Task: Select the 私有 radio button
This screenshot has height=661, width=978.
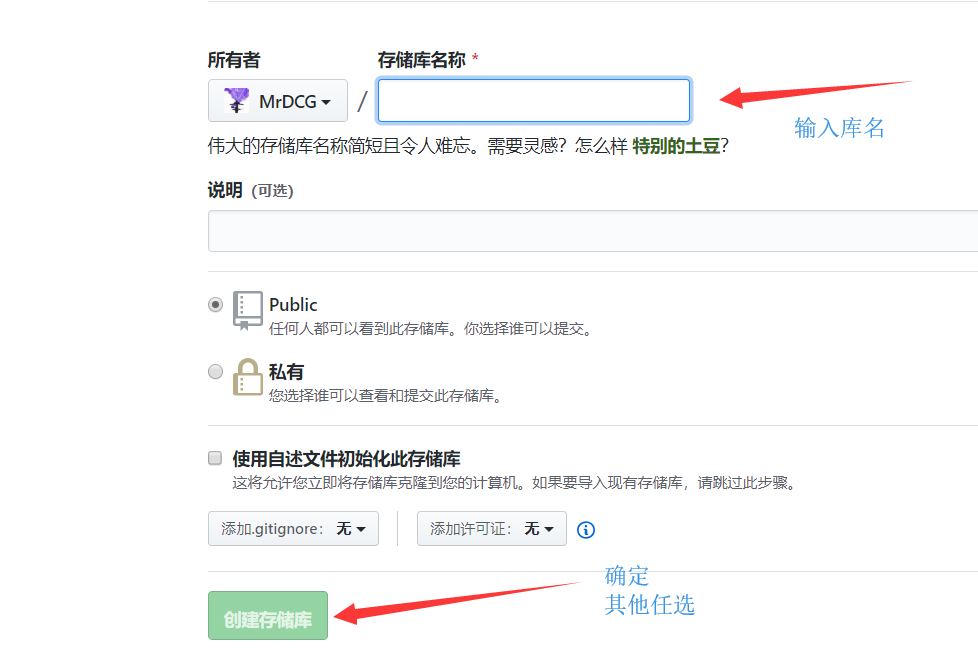Action: 214,371
